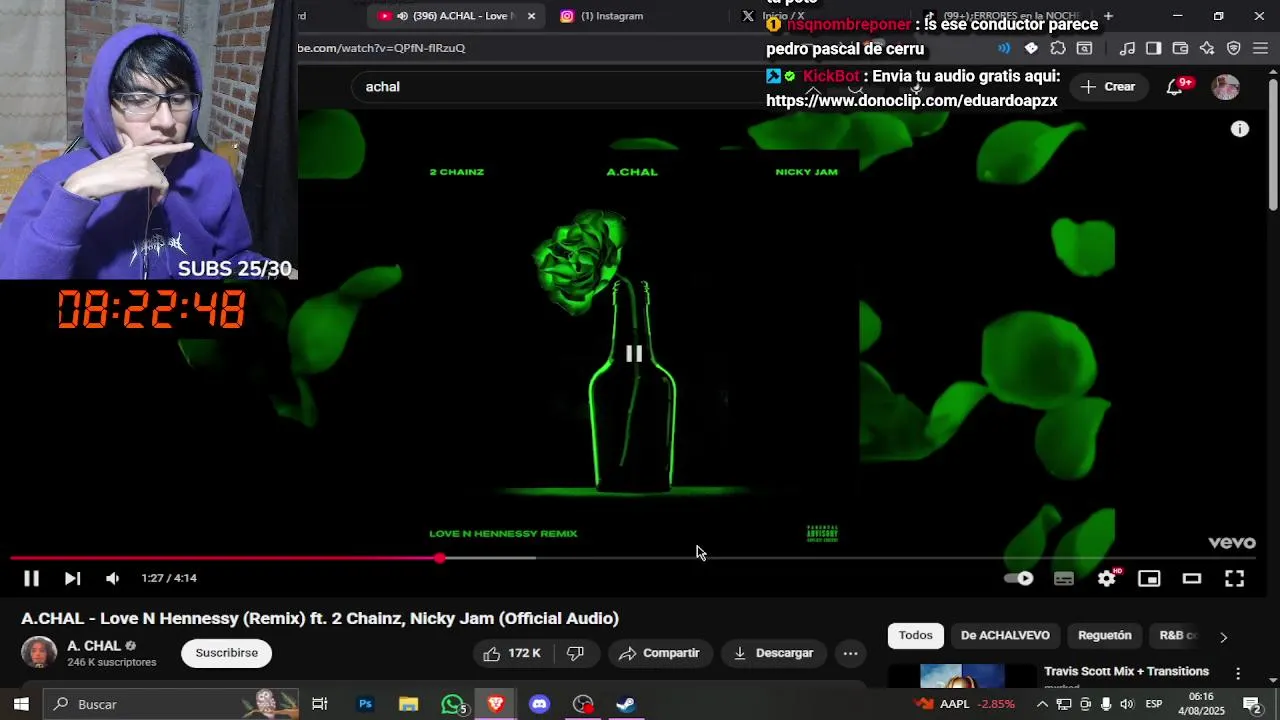Expand the hidden system tray icons
The image size is (1280, 720).
pos(1042,704)
